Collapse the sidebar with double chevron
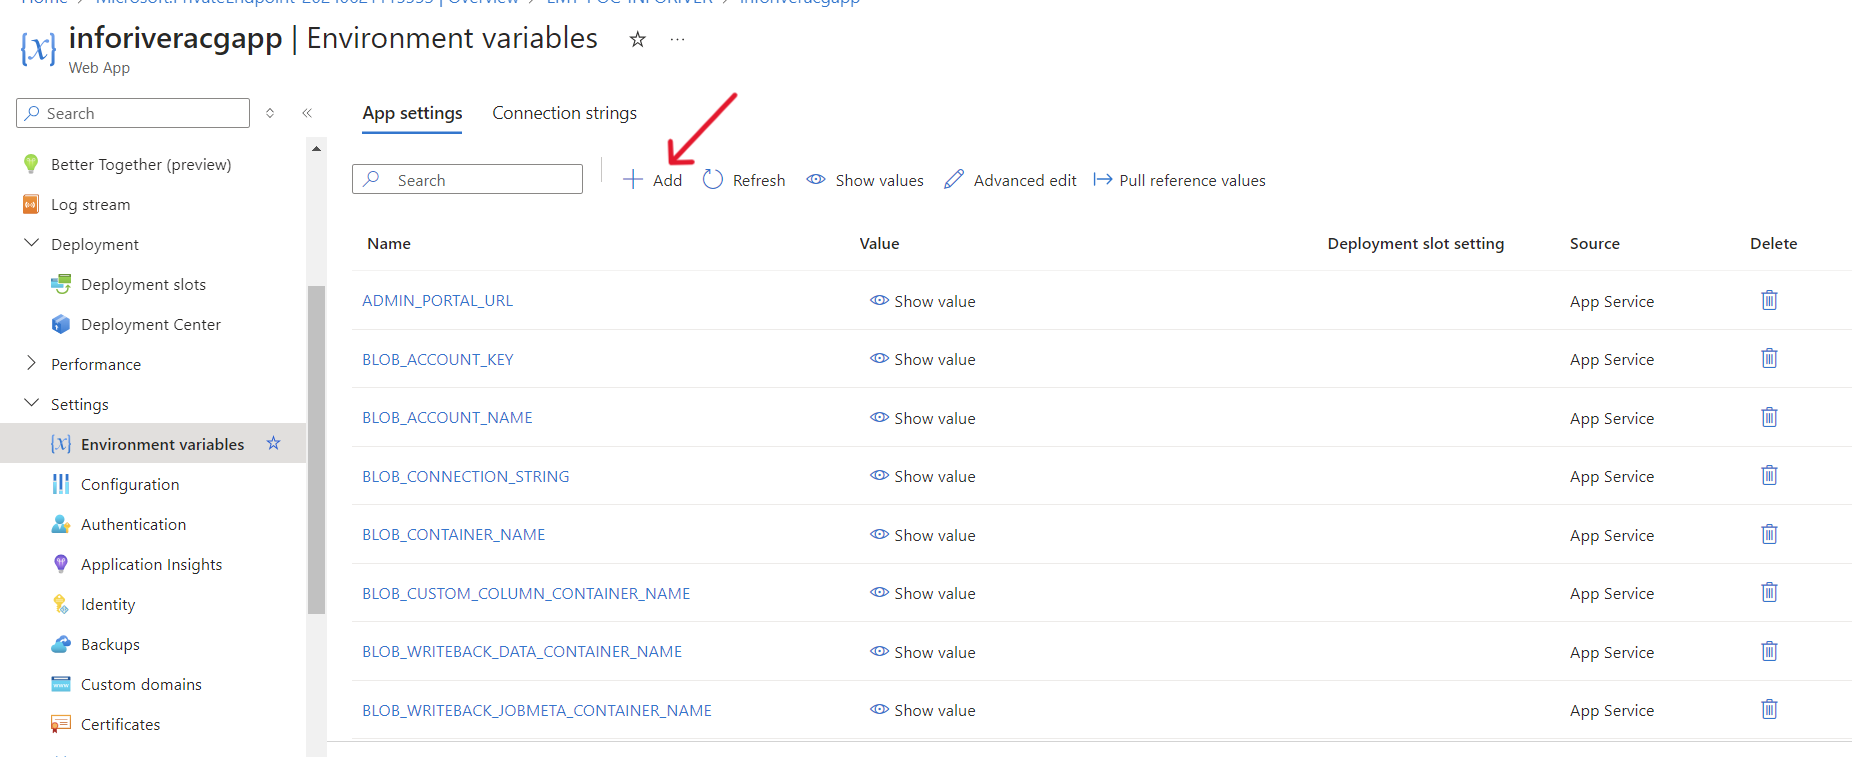 coord(307,114)
